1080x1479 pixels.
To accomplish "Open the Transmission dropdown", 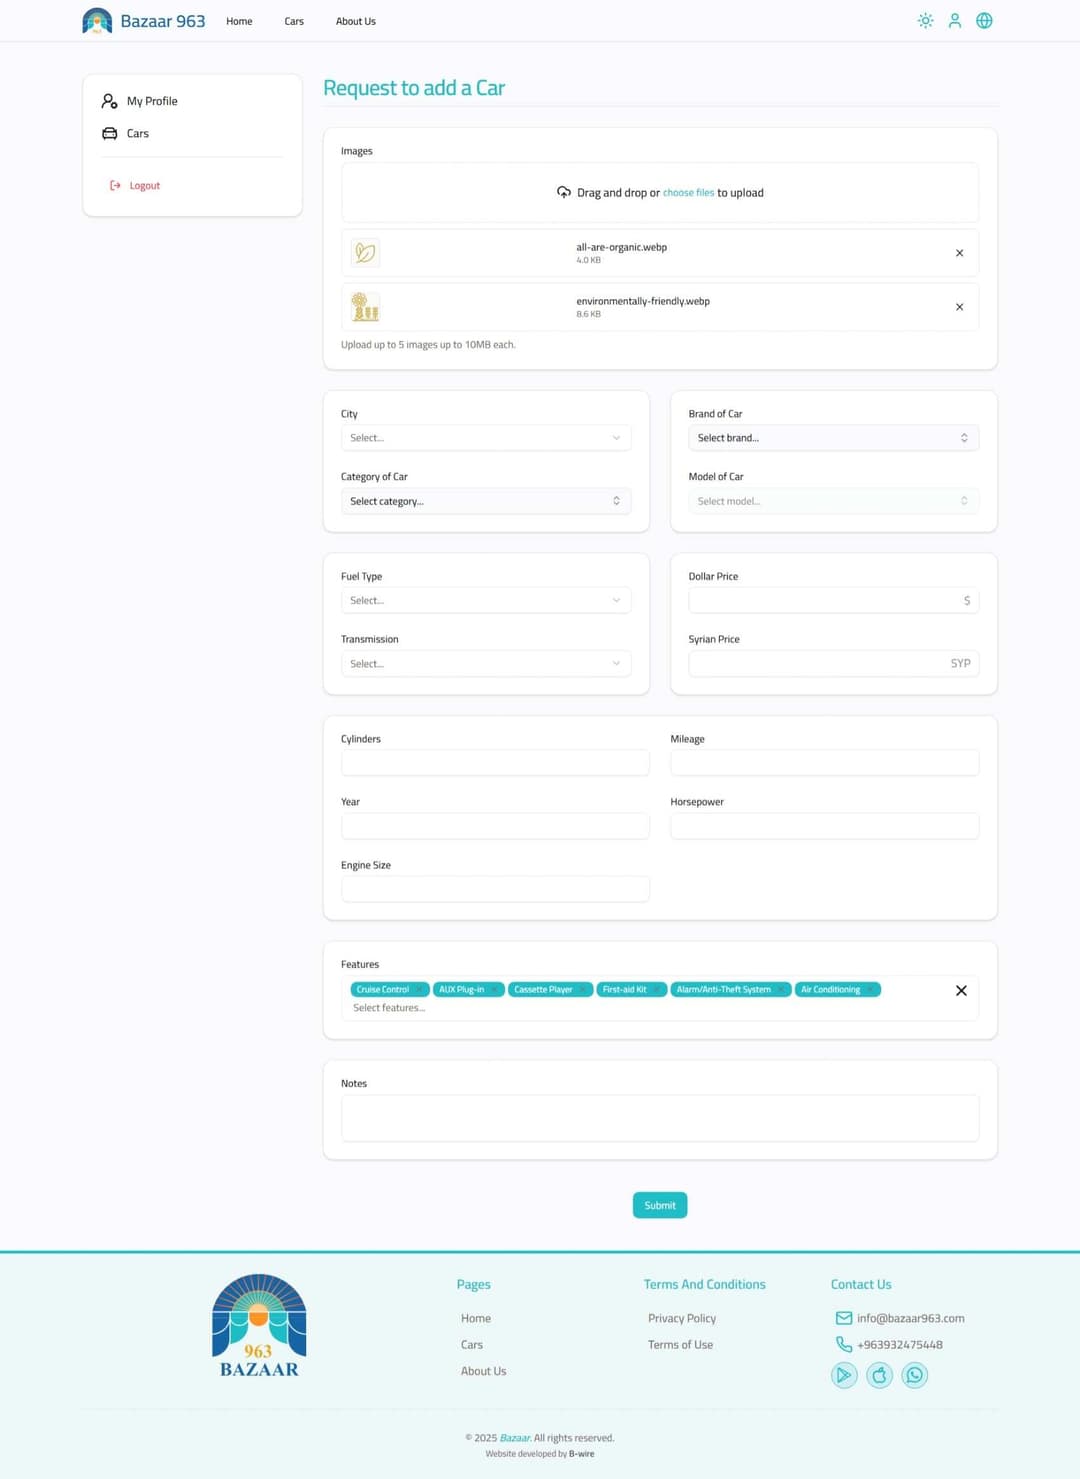I will pyautogui.click(x=485, y=663).
